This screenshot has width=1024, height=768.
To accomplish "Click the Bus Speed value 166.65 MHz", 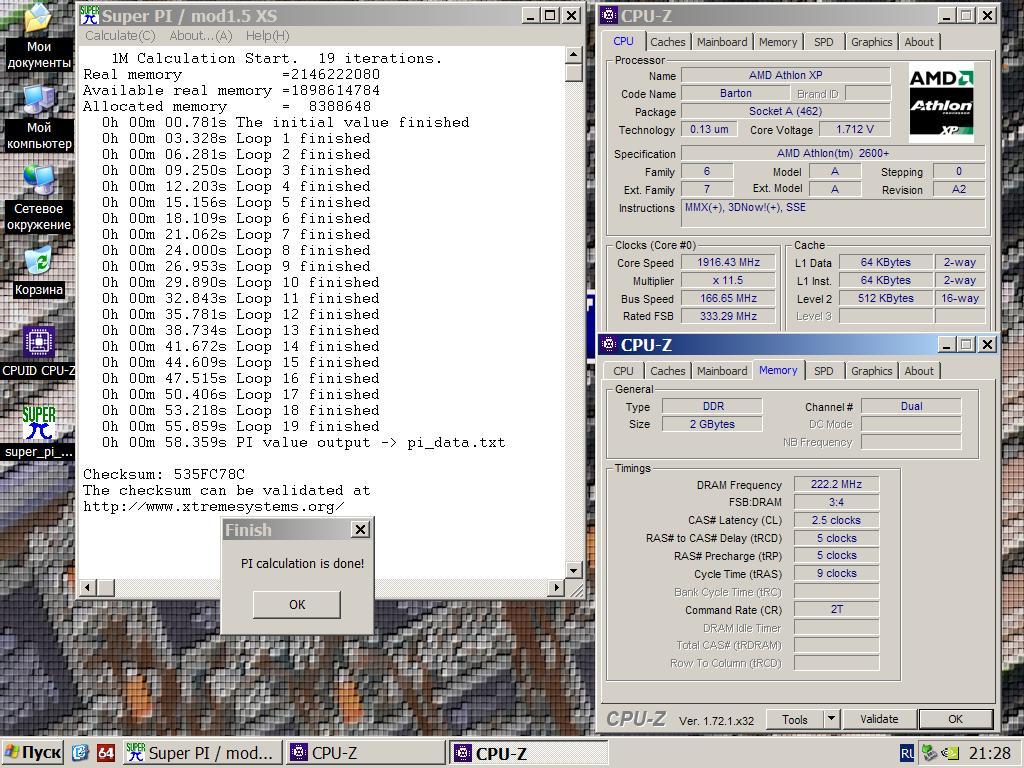I will [x=728, y=298].
